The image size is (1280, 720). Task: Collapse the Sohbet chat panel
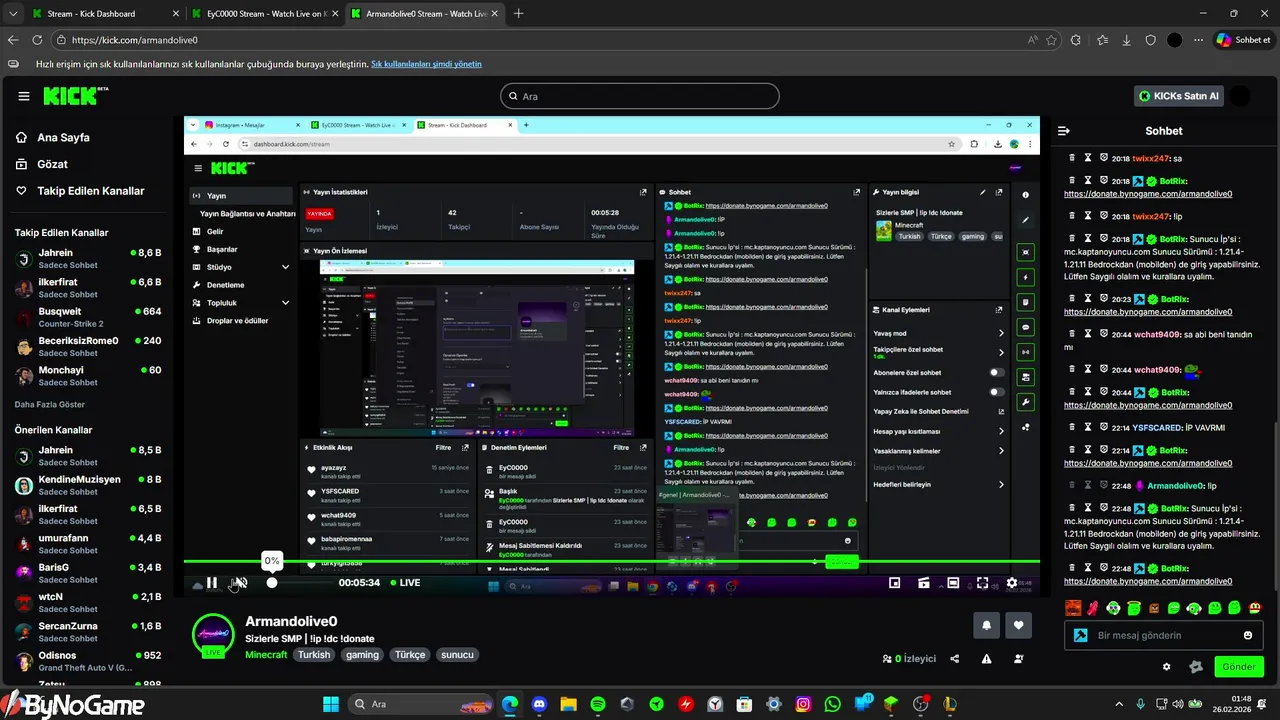(x=1064, y=131)
